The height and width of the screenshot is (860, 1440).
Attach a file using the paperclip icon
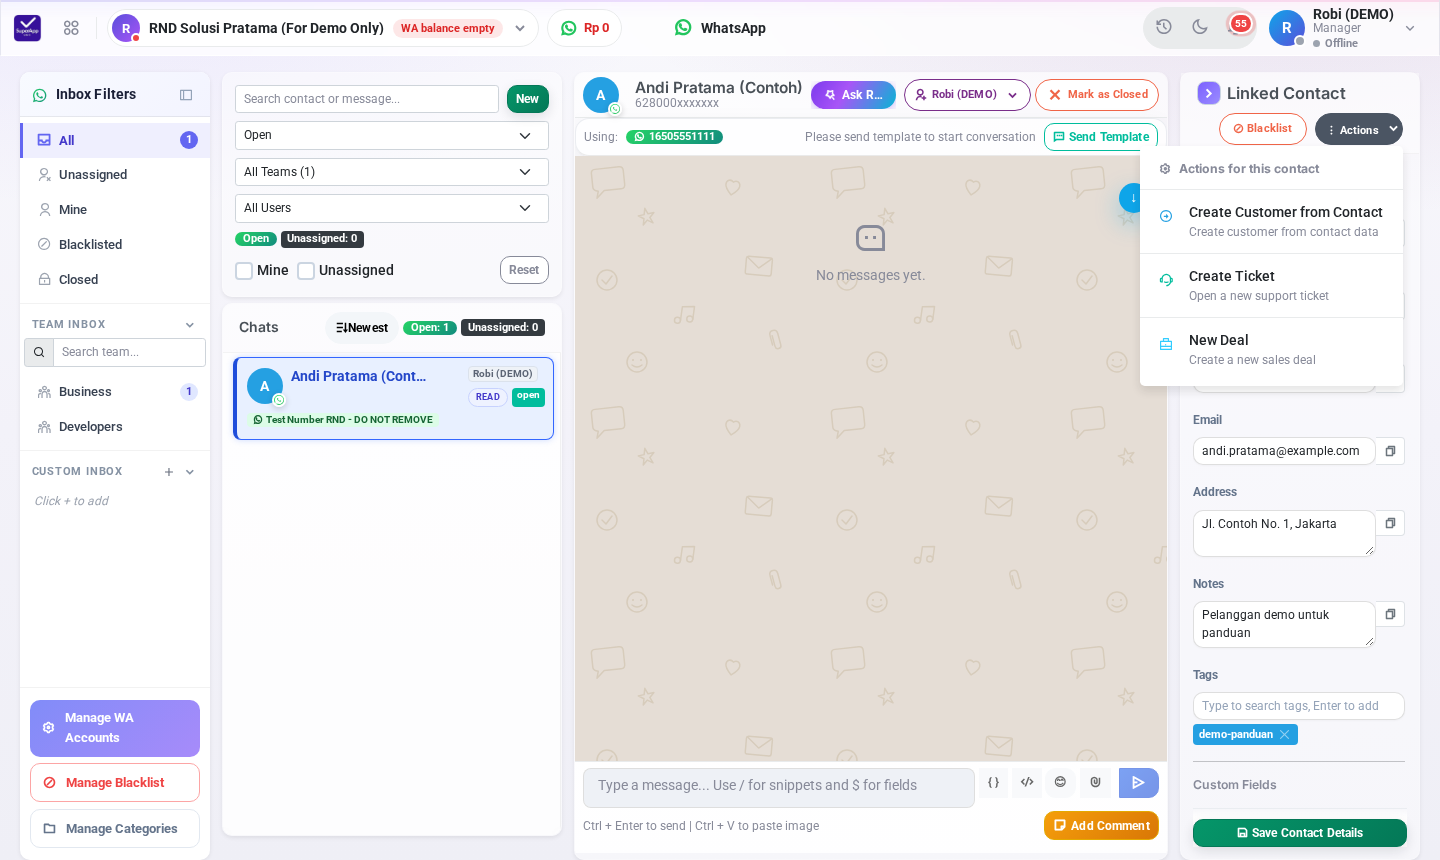coord(1095,783)
